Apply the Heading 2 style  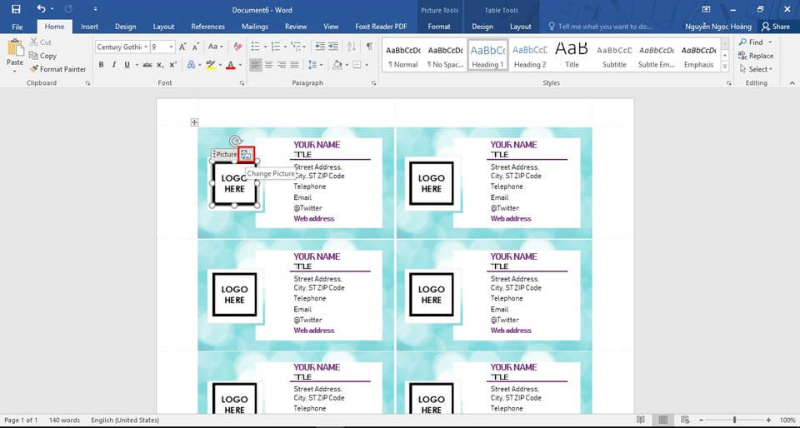(x=530, y=56)
